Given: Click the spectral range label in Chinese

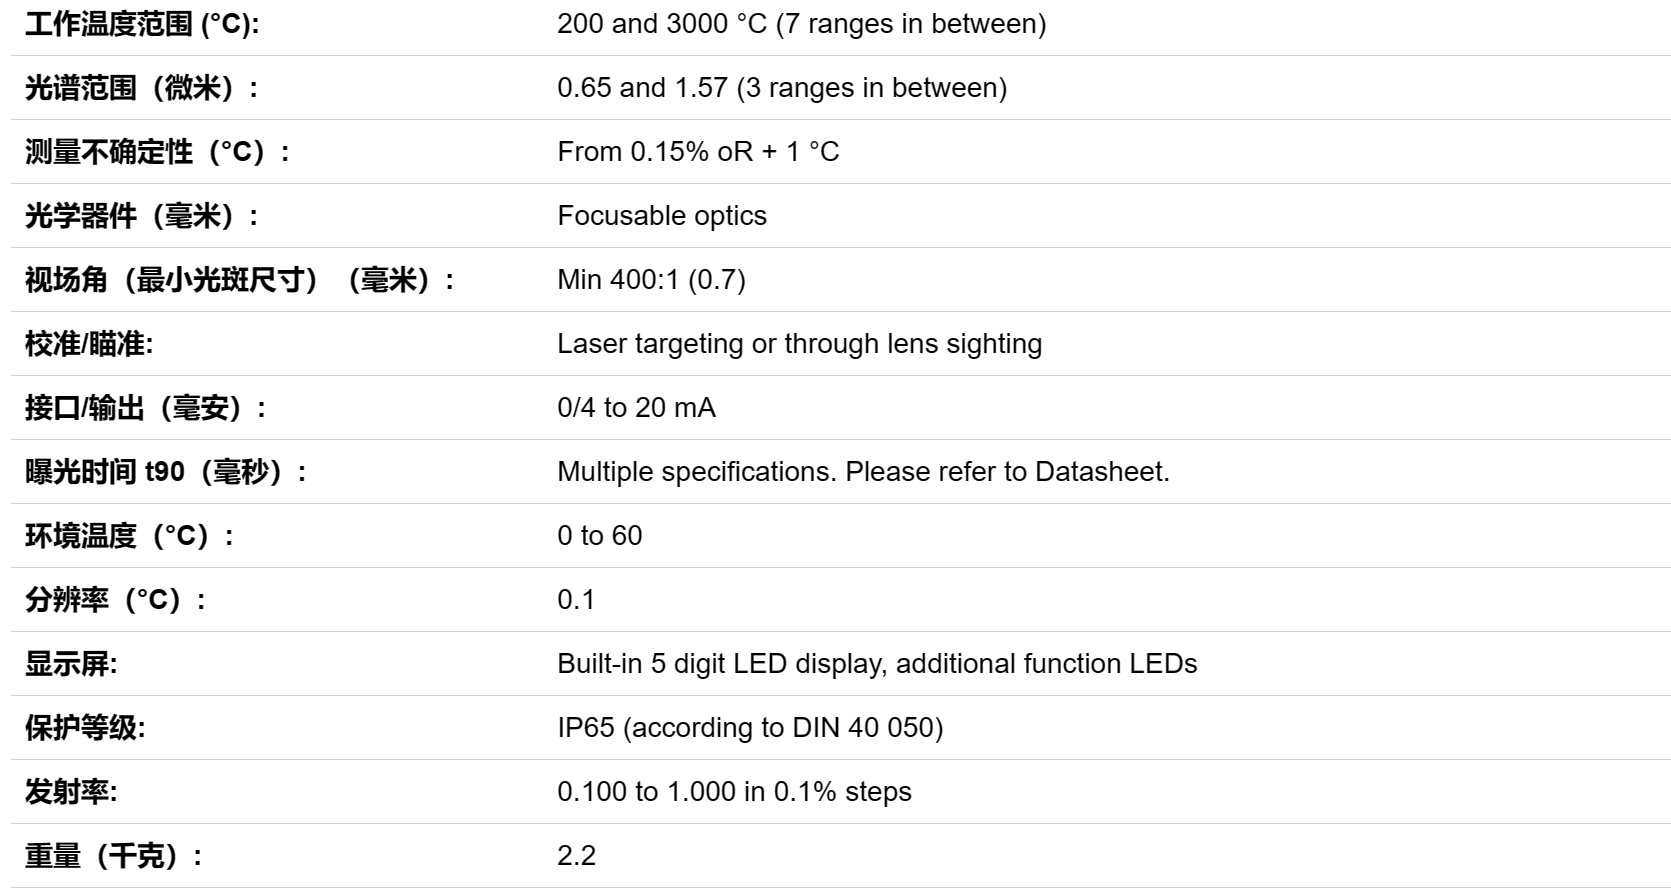Looking at the screenshot, I should coord(142,88).
